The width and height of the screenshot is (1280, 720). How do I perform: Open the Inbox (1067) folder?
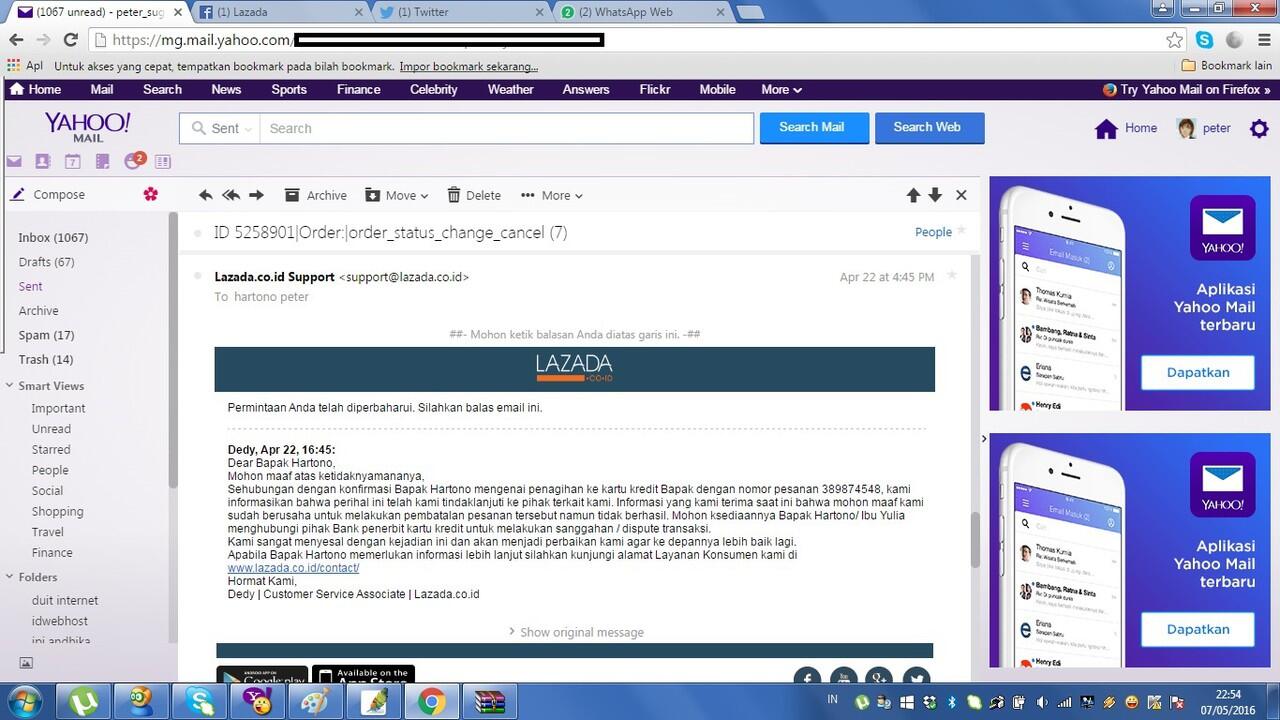[53, 237]
